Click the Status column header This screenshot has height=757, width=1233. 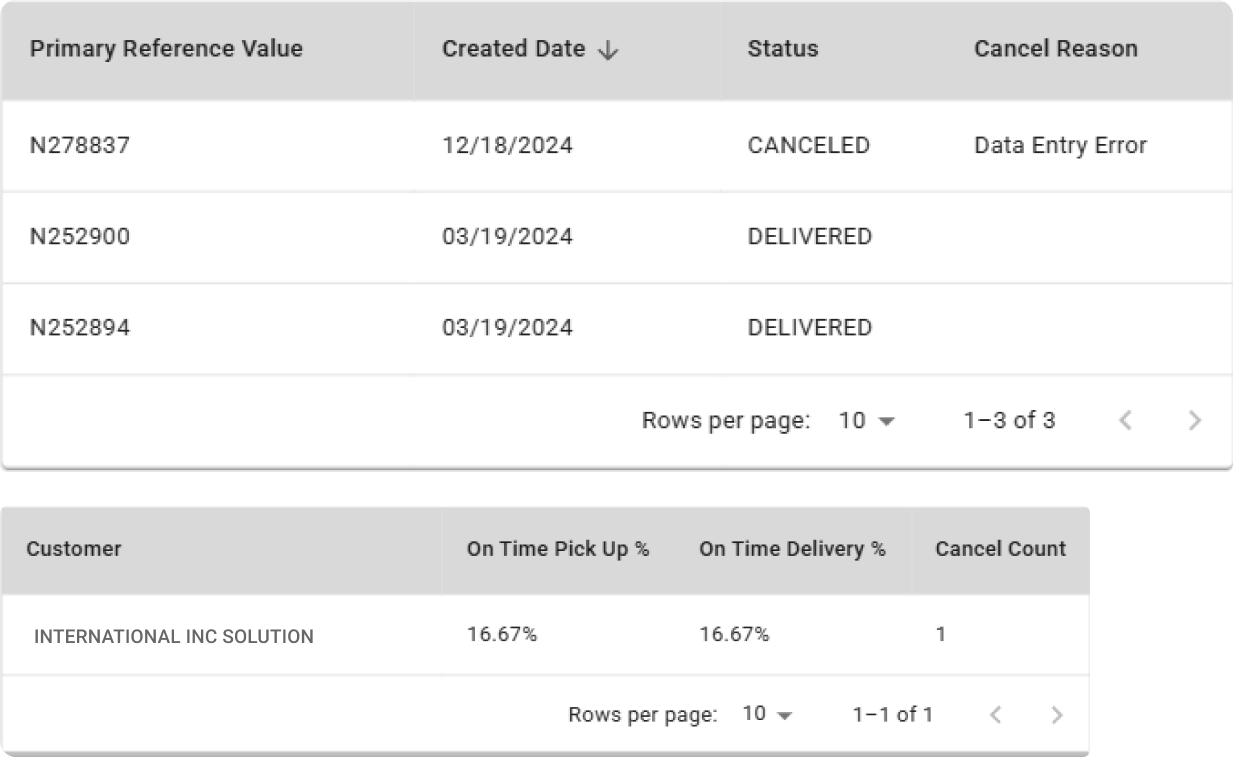[x=783, y=49]
